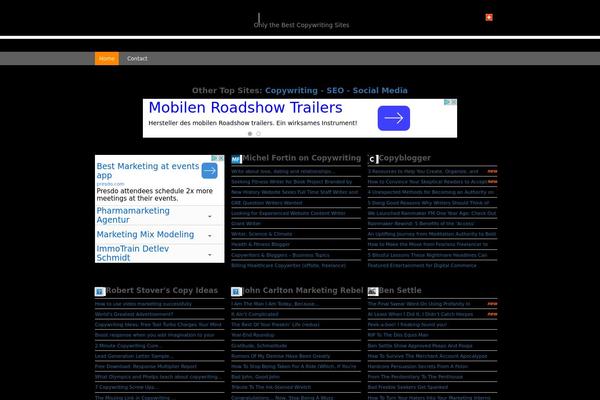The height and width of the screenshot is (400, 600).
Task: Click the Mobilen Roadshow Trailers ad headline
Action: [245, 108]
